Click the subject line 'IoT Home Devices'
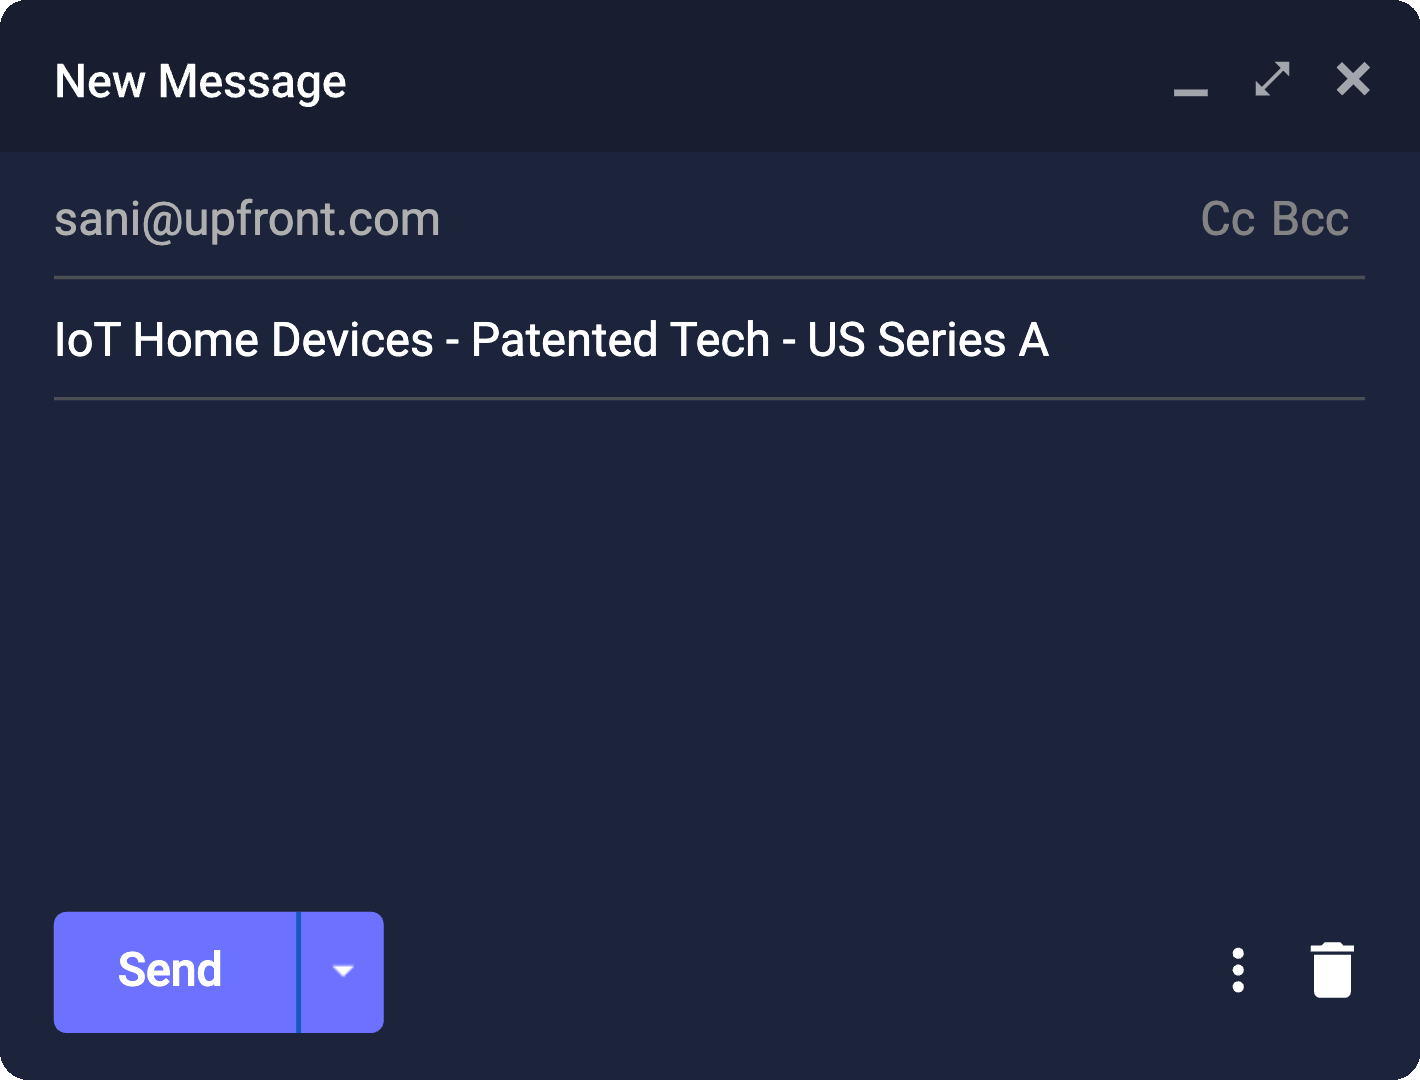 point(551,340)
